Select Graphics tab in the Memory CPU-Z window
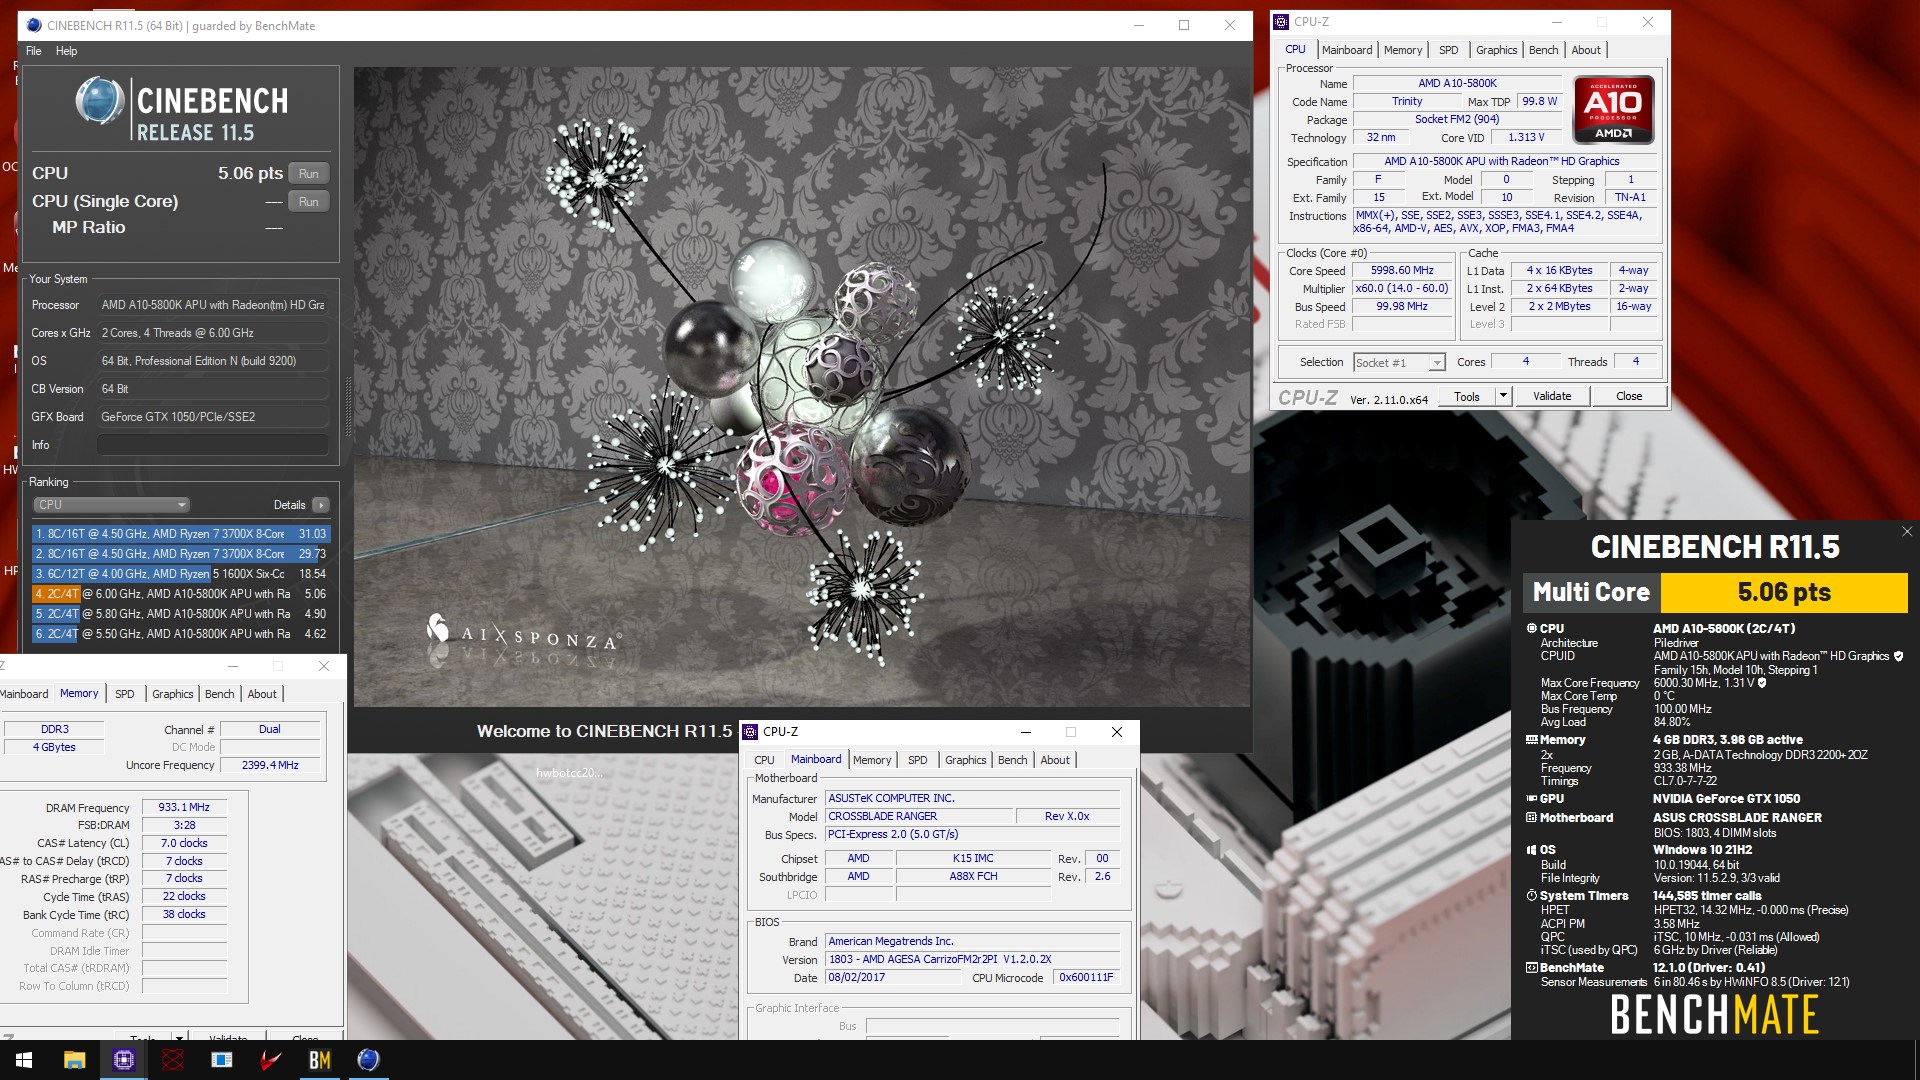This screenshot has height=1080, width=1920. point(172,694)
